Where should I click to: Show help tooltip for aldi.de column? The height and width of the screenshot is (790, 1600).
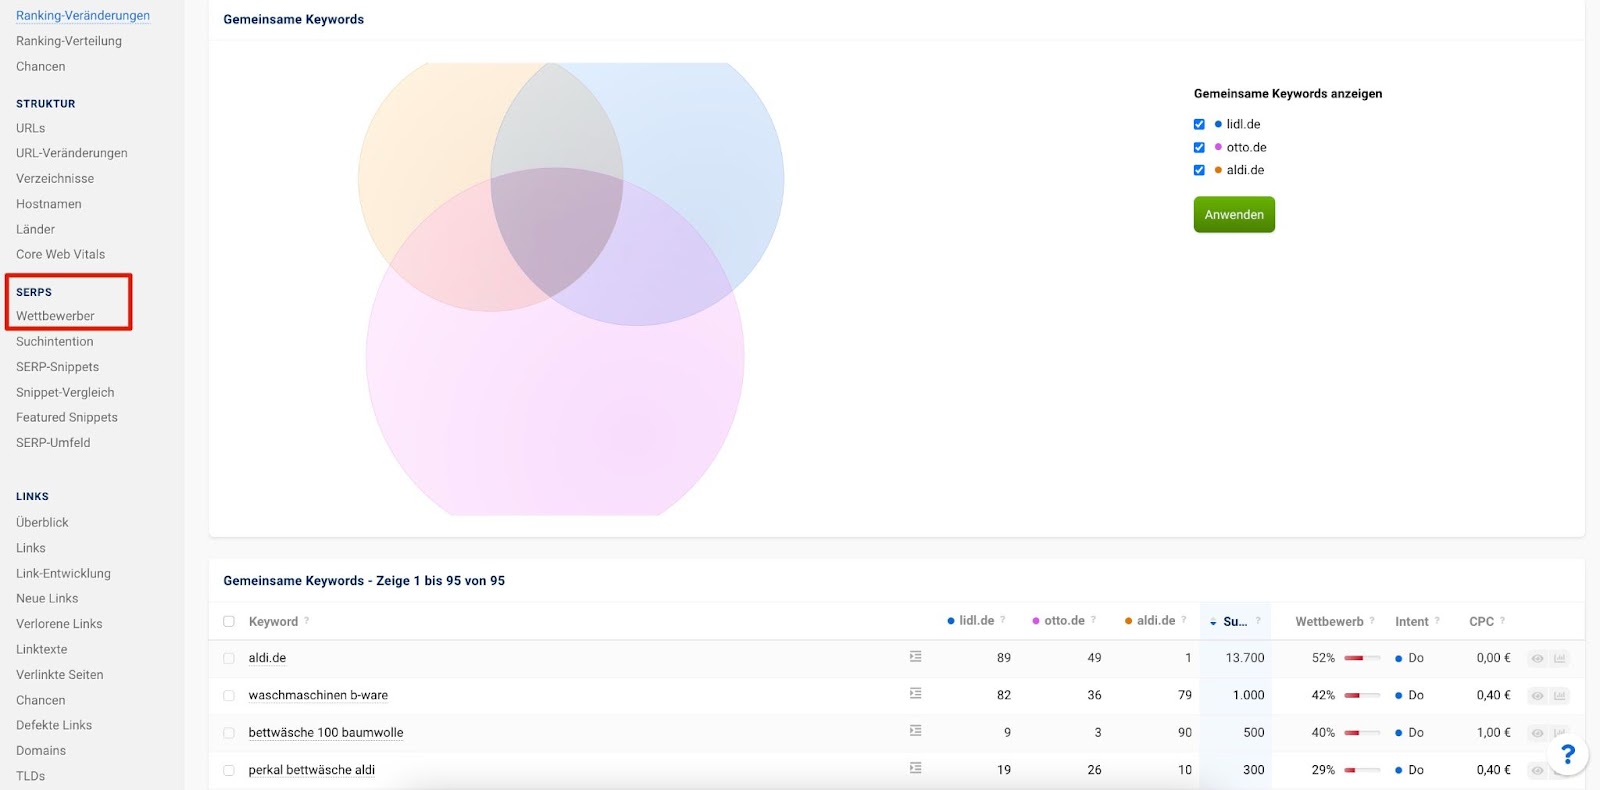pyautogui.click(x=1184, y=620)
